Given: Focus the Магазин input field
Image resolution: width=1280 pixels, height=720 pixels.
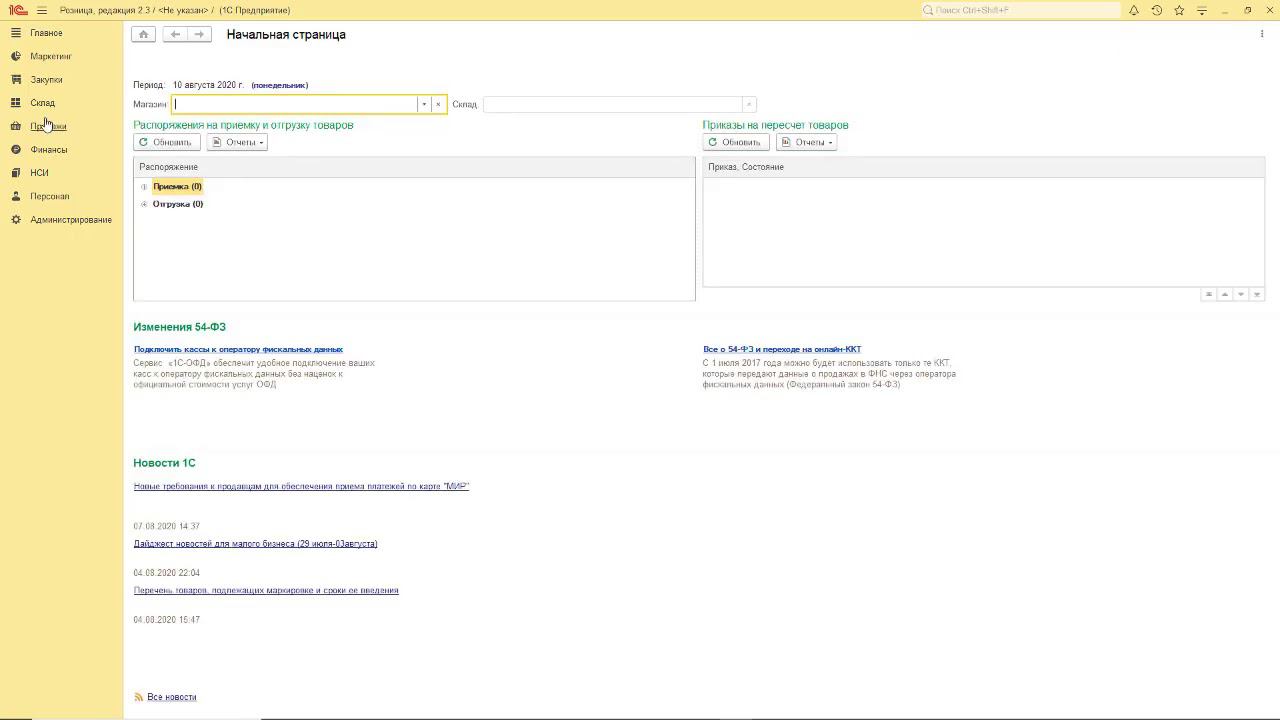Looking at the screenshot, I should coord(294,104).
